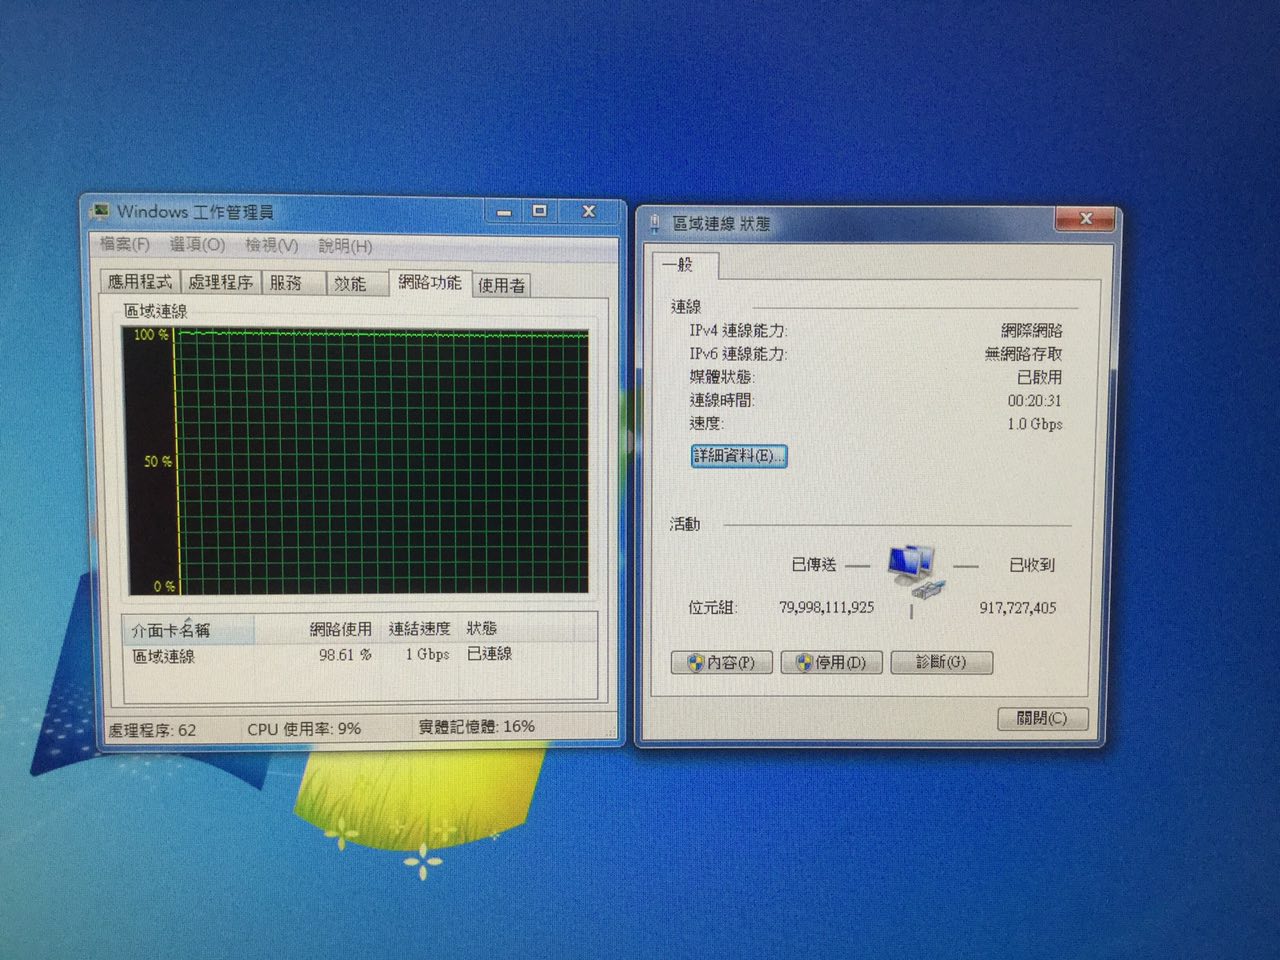Image resolution: width=1280 pixels, height=960 pixels.
Task: Switch to the 應用程式 tab
Action: point(140,282)
